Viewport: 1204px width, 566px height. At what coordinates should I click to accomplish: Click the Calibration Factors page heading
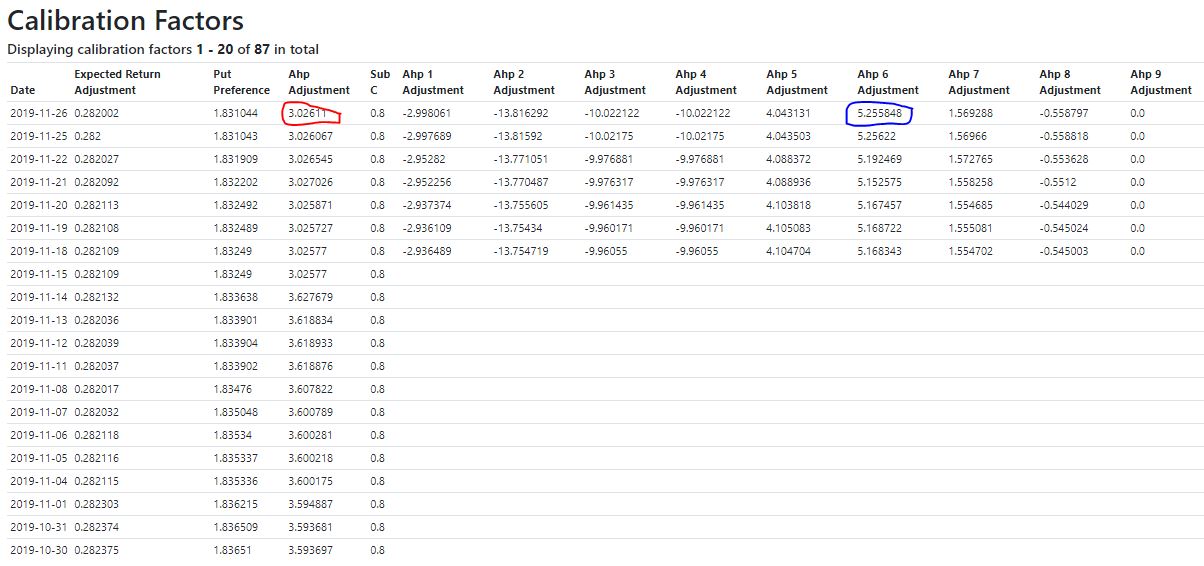click(x=125, y=20)
